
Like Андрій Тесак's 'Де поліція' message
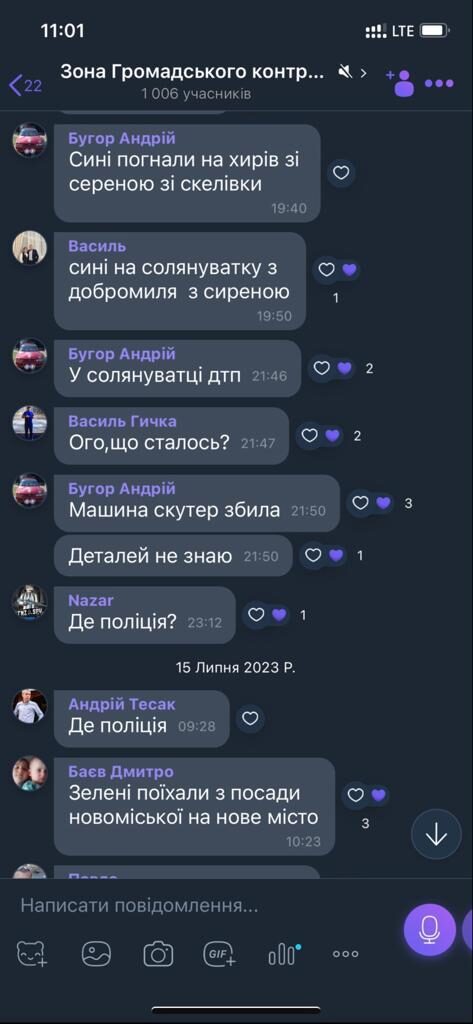pos(250,719)
